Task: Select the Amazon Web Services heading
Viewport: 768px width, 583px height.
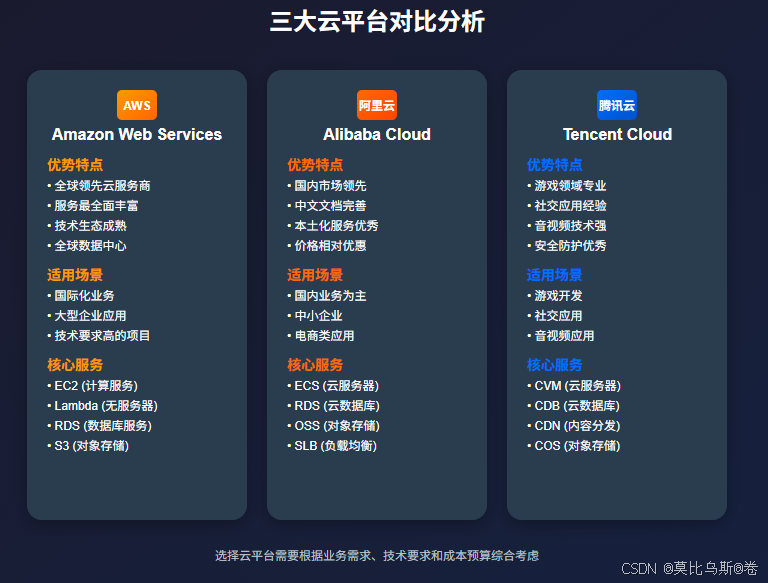Action: click(x=137, y=134)
